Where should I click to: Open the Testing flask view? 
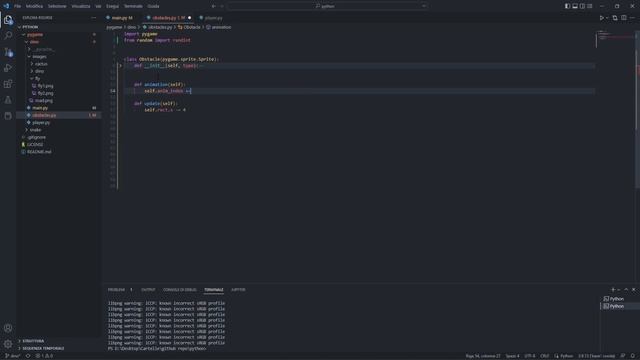[8, 100]
